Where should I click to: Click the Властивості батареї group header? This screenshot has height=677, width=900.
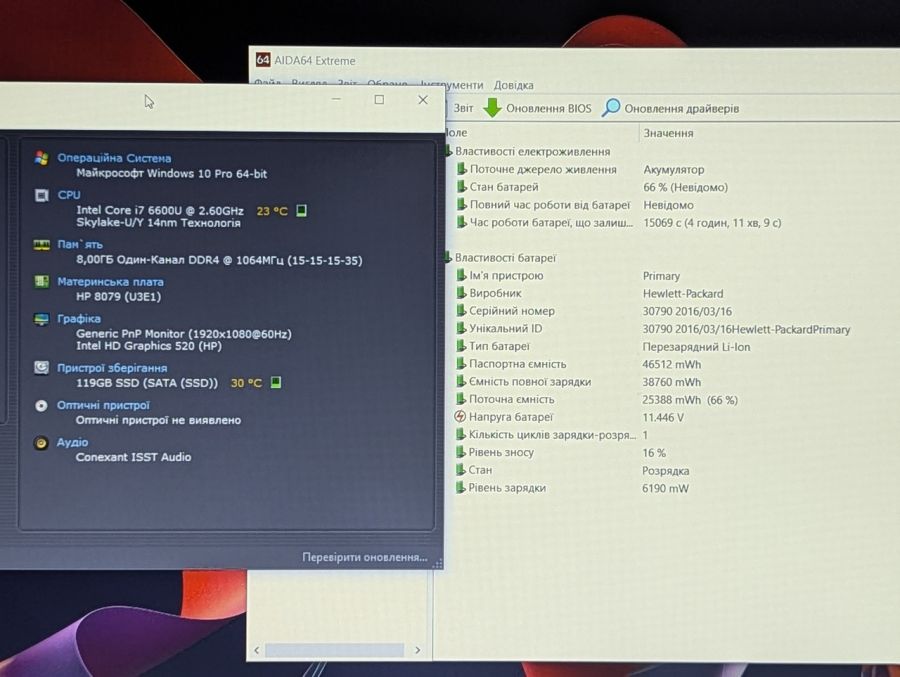click(x=505, y=258)
